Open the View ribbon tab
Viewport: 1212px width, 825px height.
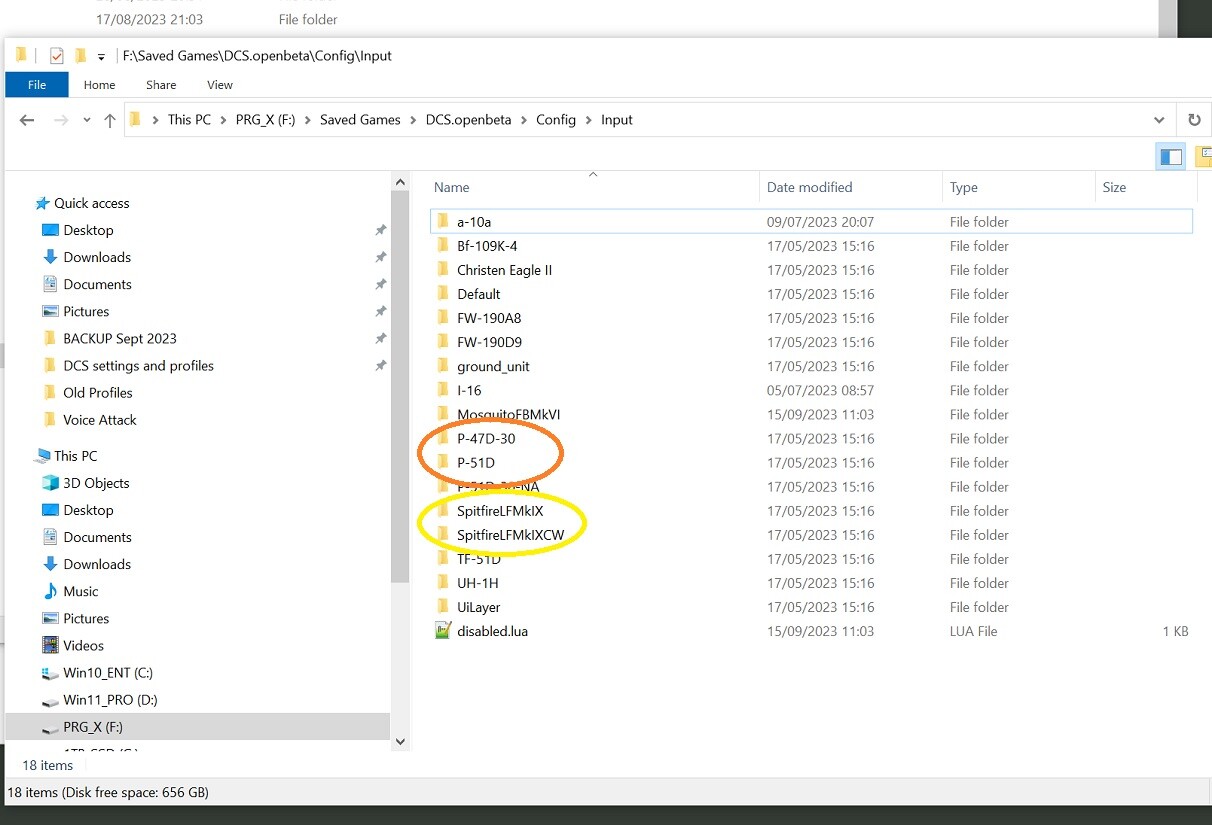pyautogui.click(x=220, y=85)
